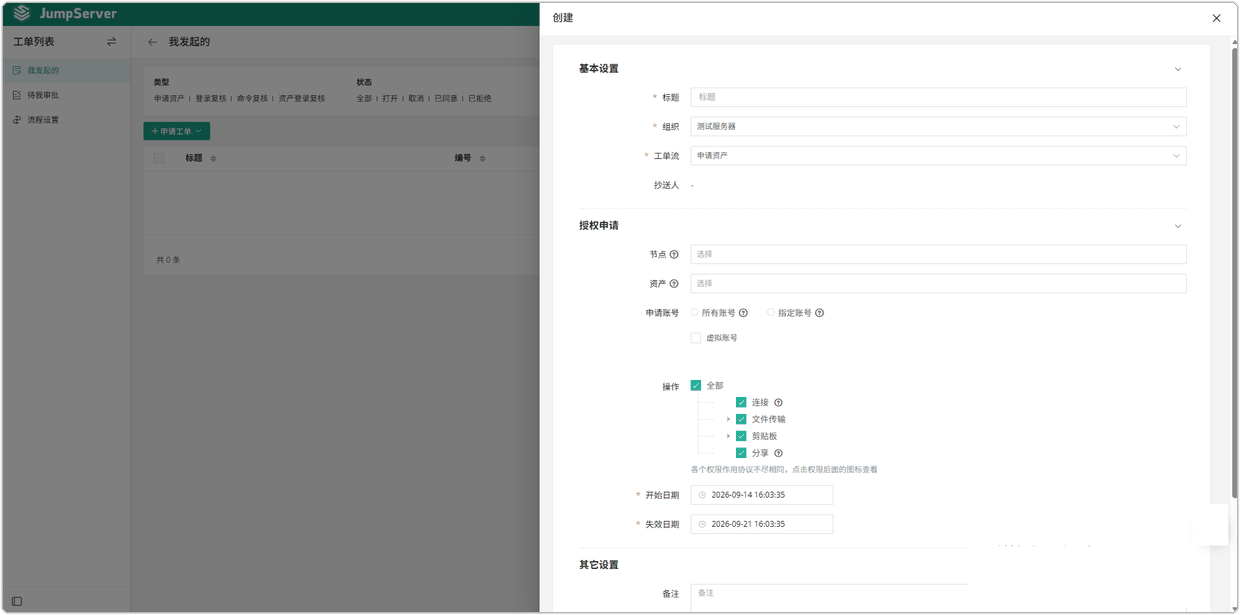Filter type by 登录复核
Image resolution: width=1240 pixels, height=615 pixels.
click(211, 99)
